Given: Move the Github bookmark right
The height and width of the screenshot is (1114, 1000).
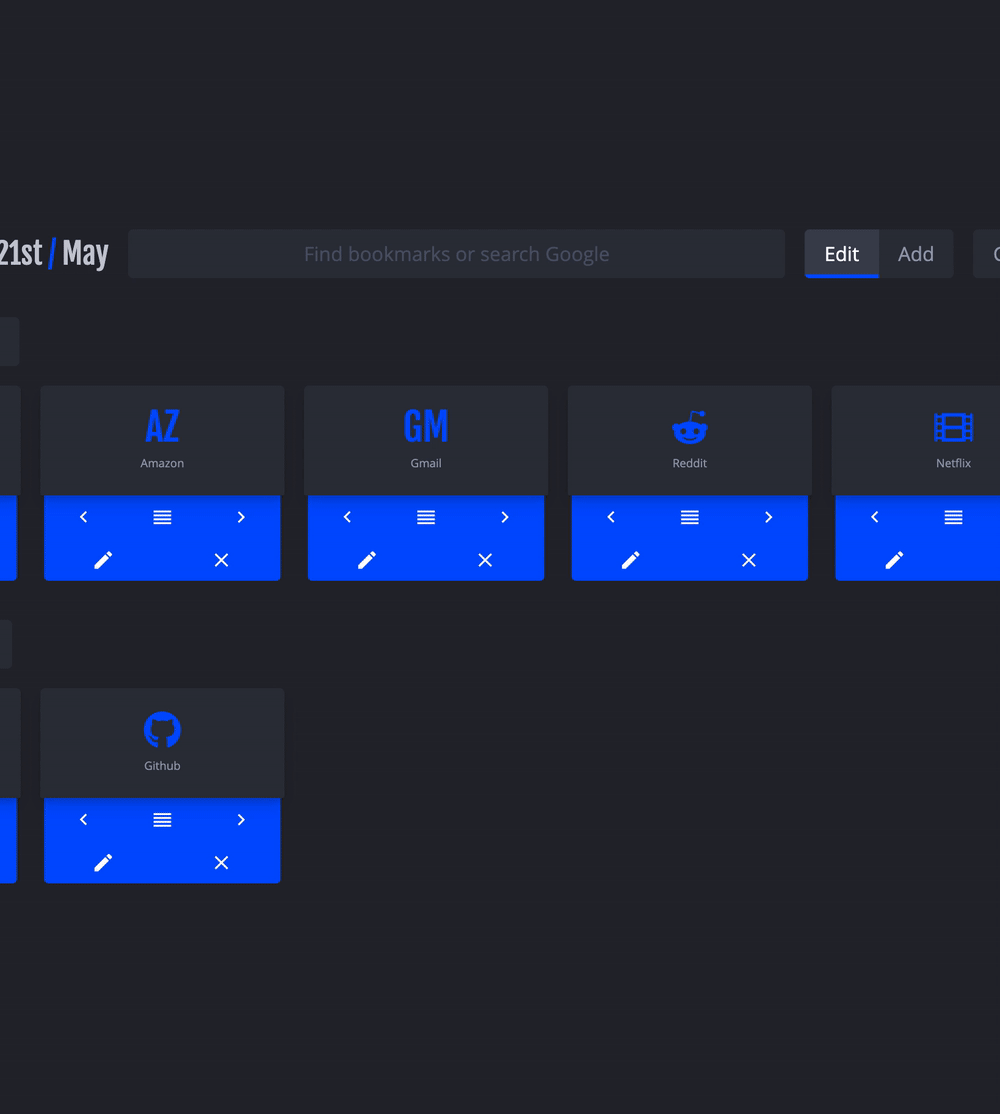Looking at the screenshot, I should pyautogui.click(x=241, y=820).
